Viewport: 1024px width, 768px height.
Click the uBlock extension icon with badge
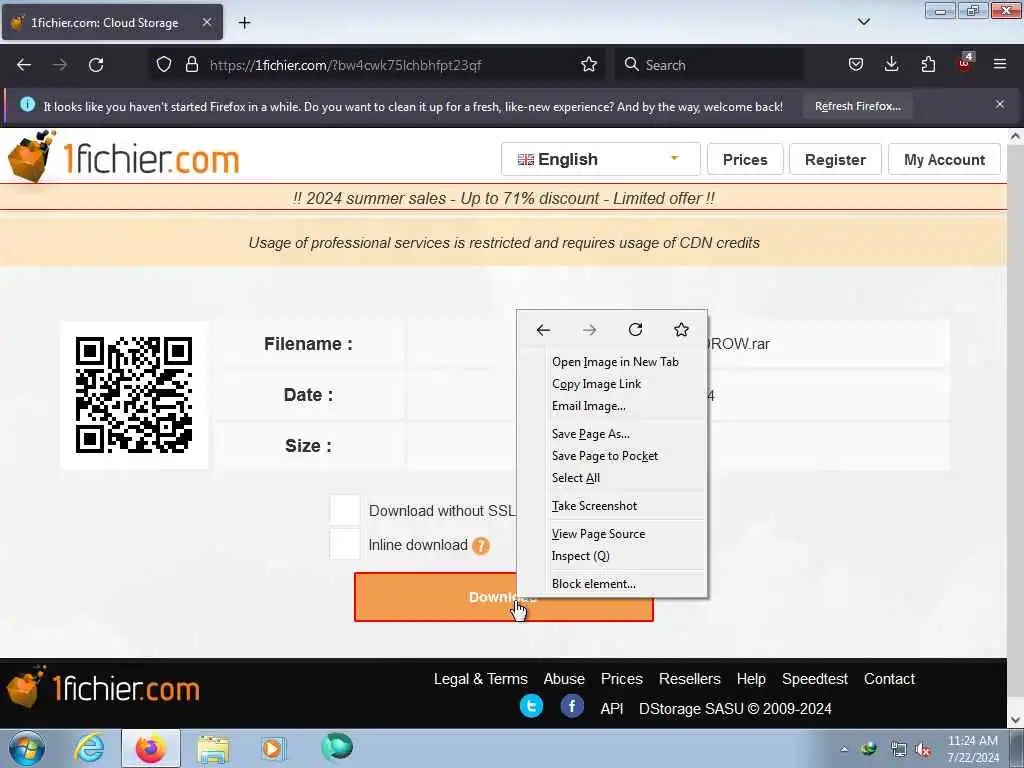pyautogui.click(x=965, y=63)
